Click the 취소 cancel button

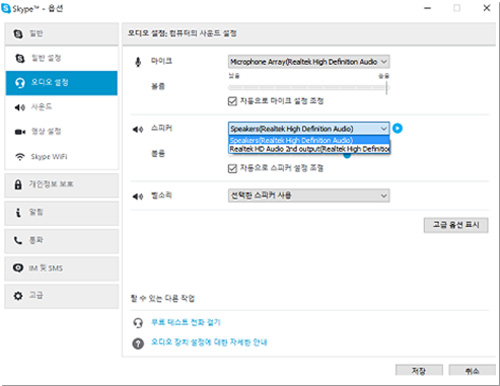[472, 371]
